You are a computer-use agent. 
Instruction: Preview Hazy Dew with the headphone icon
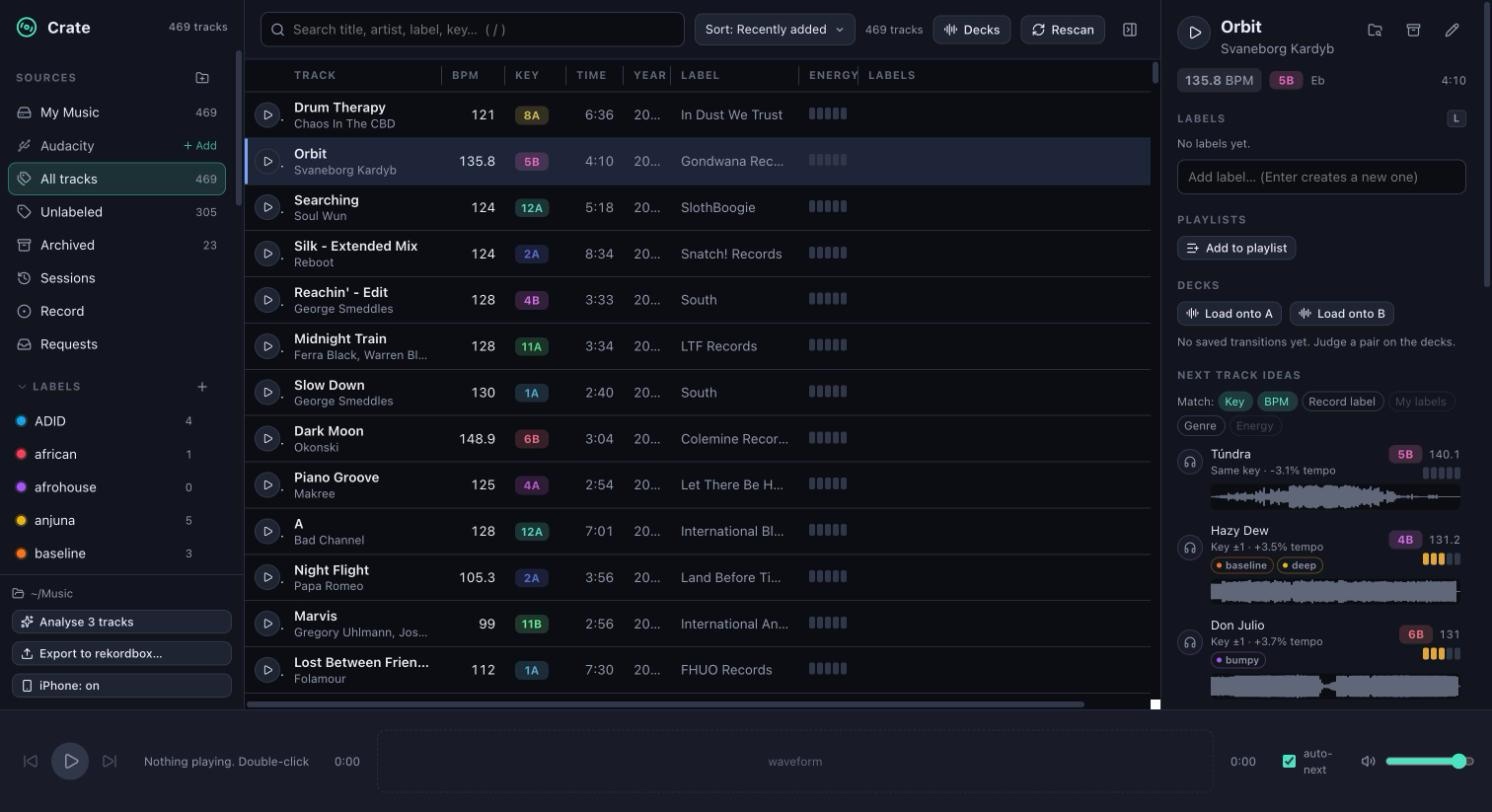[1190, 547]
